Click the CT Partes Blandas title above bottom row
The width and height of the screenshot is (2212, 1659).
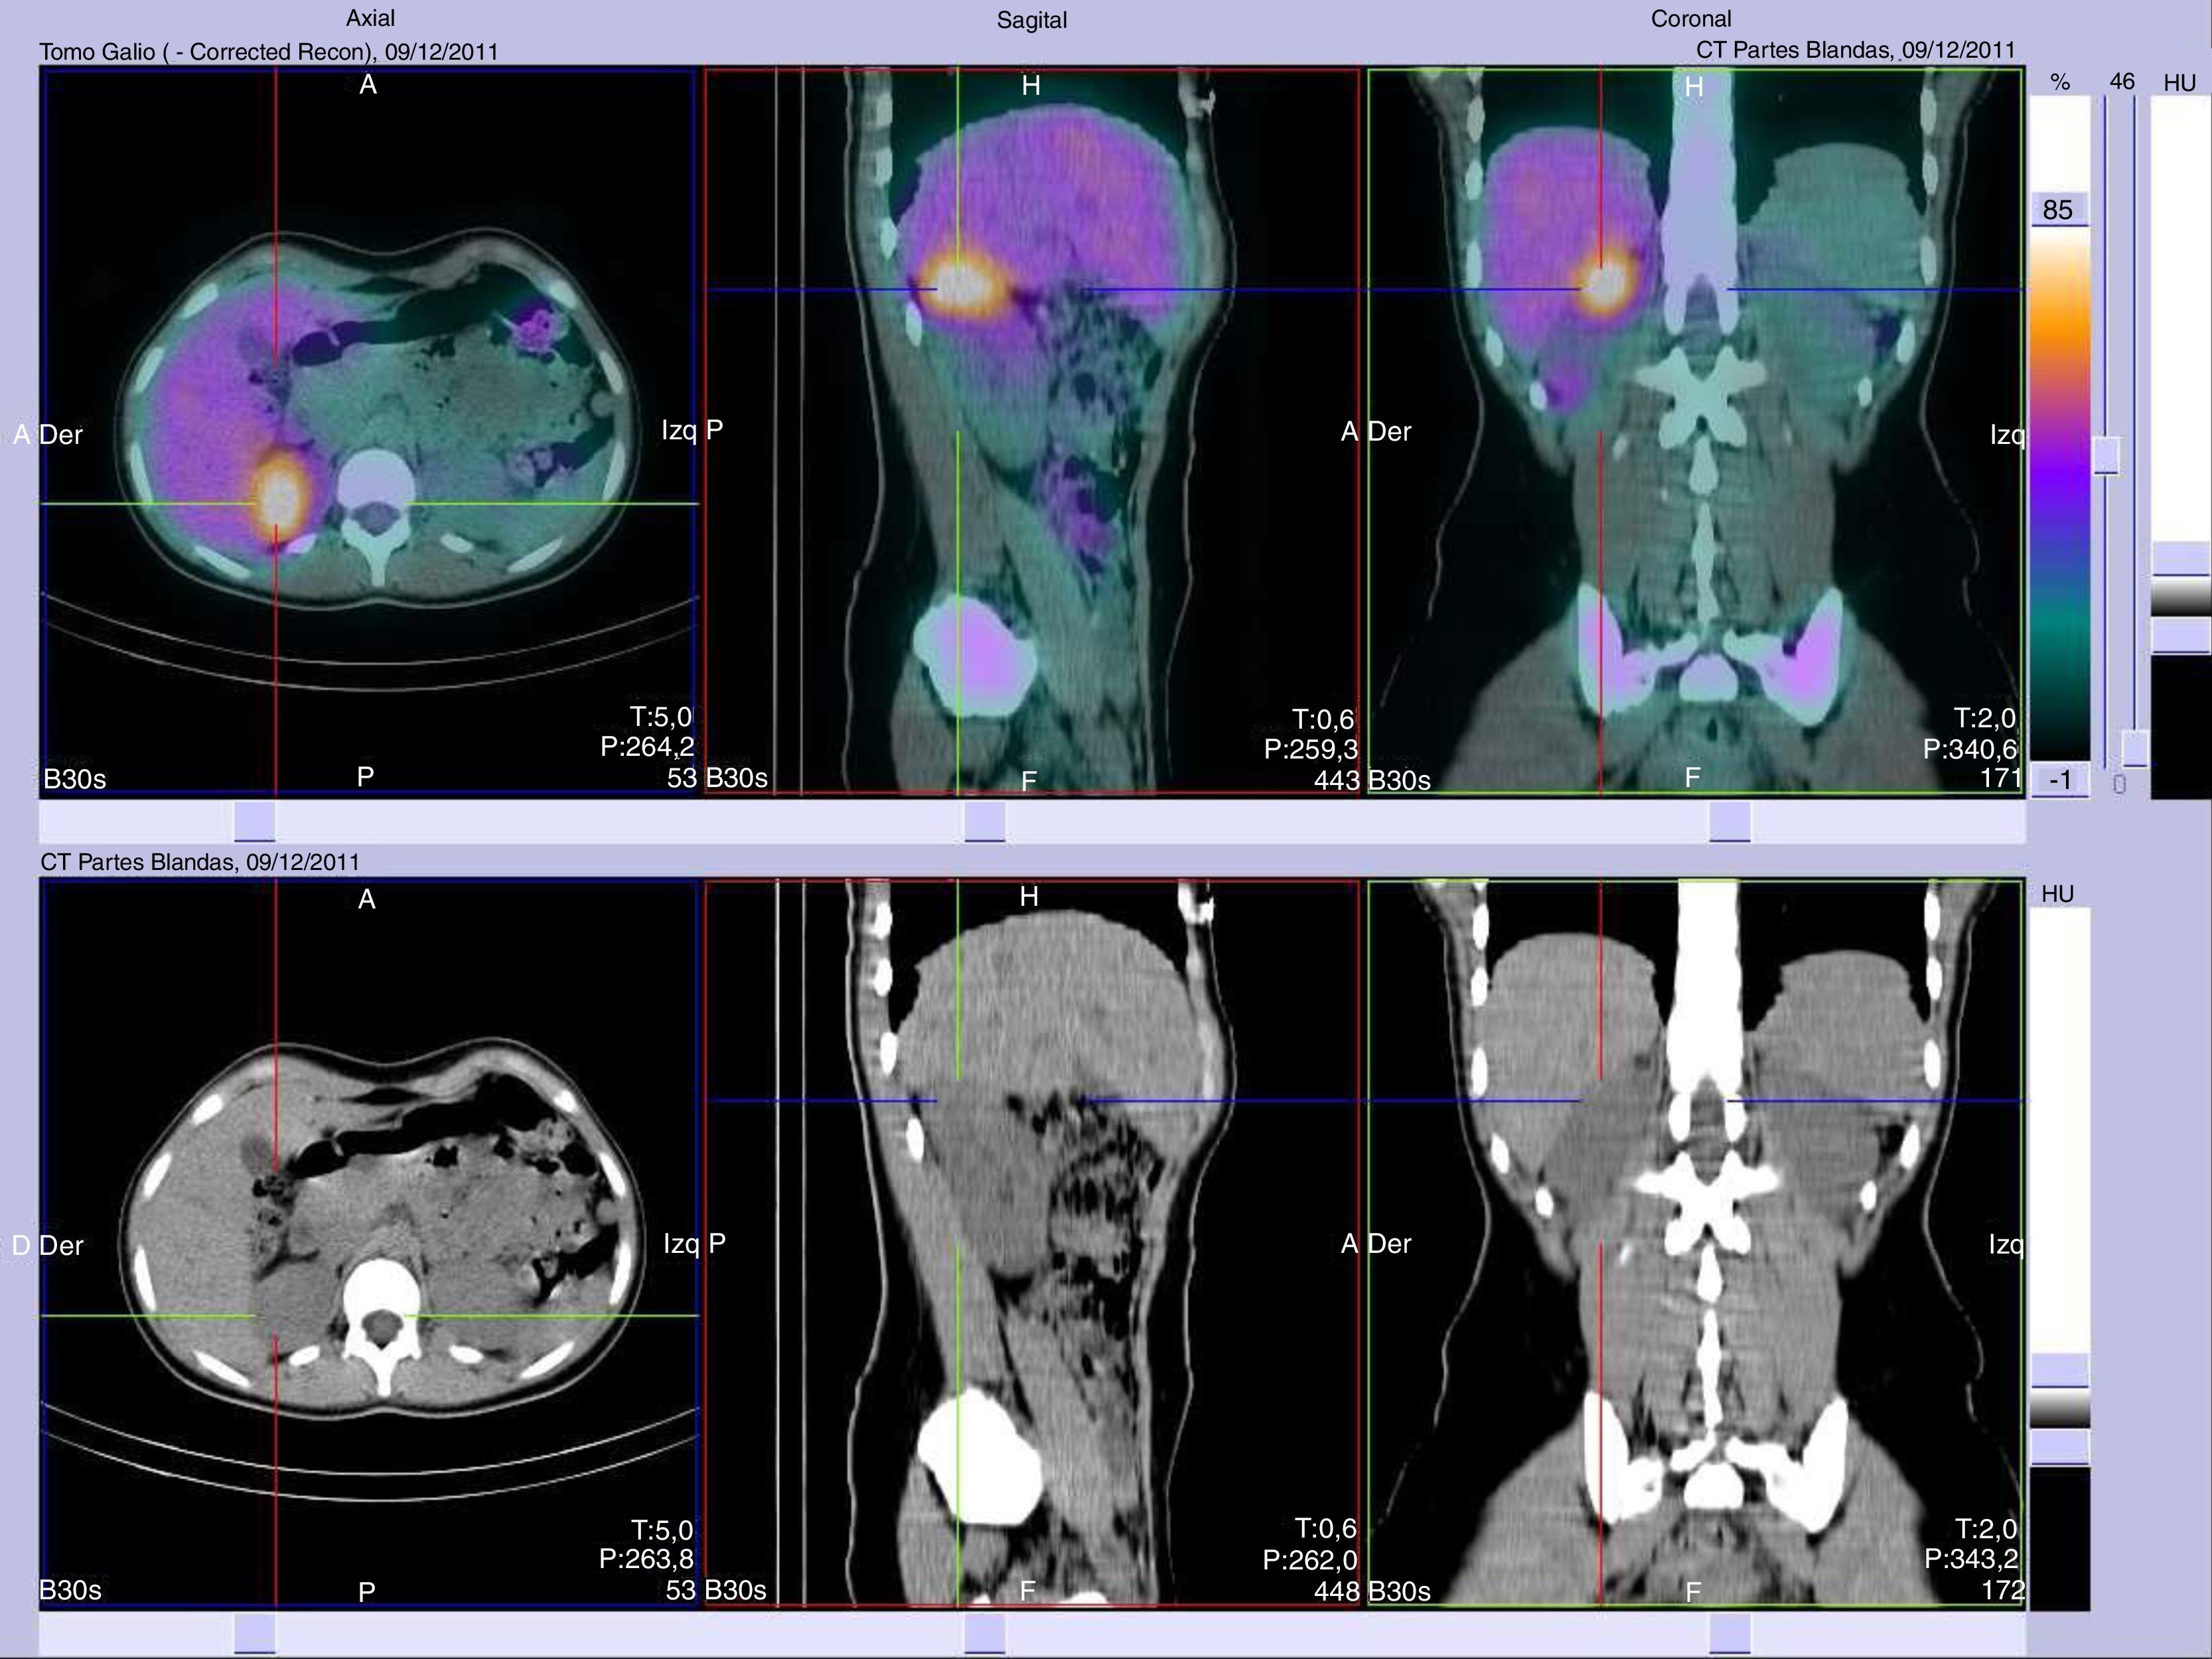click(200, 862)
